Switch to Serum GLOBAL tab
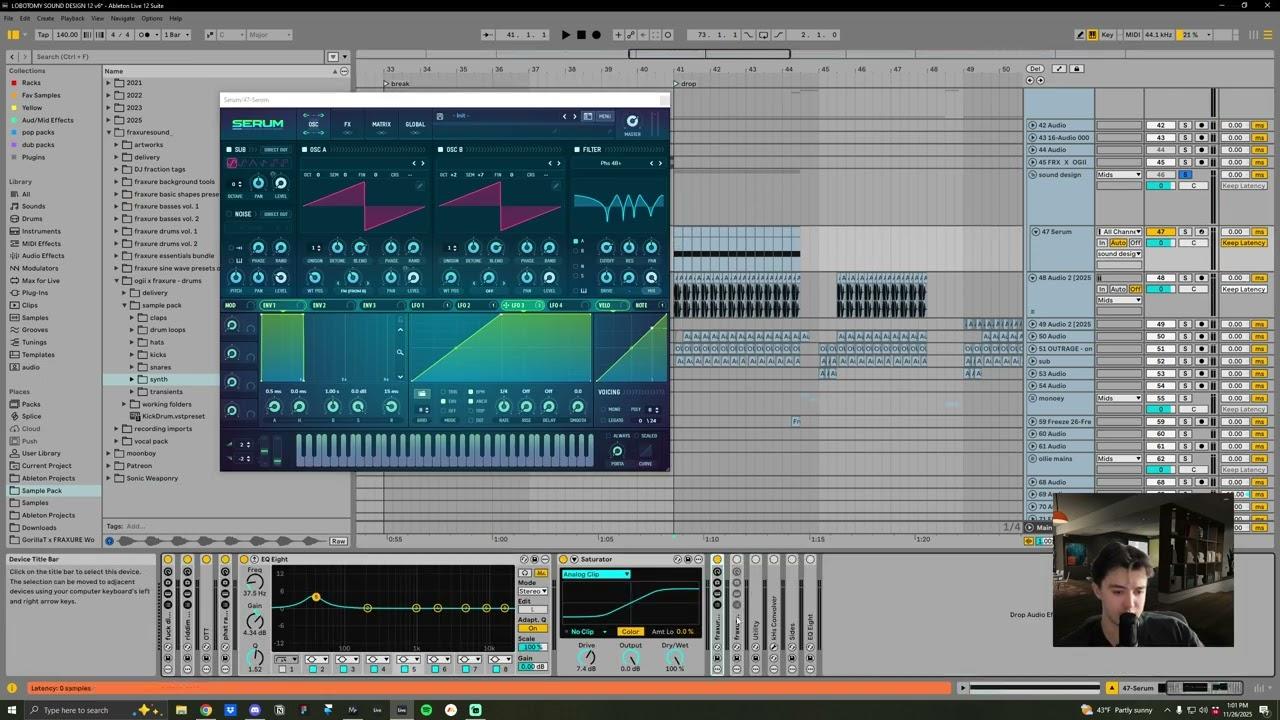 point(415,125)
